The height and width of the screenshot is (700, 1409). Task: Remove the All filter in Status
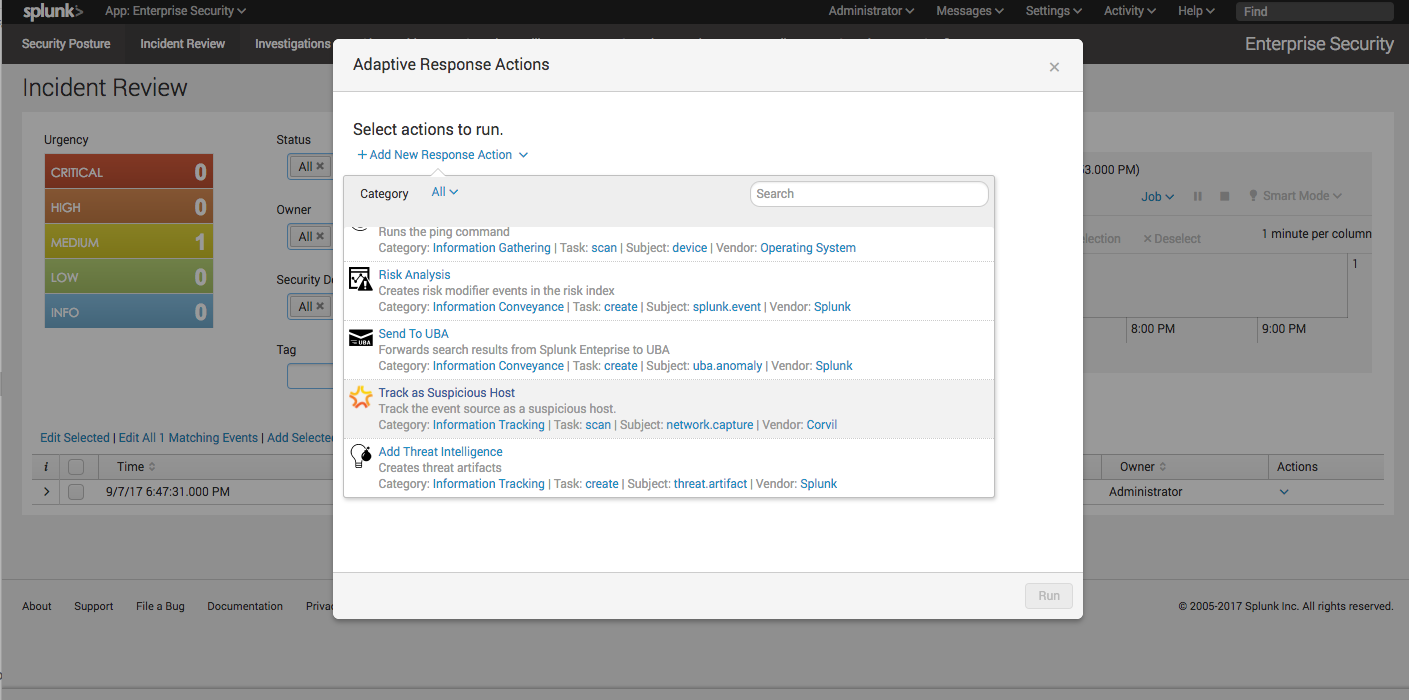(x=320, y=167)
